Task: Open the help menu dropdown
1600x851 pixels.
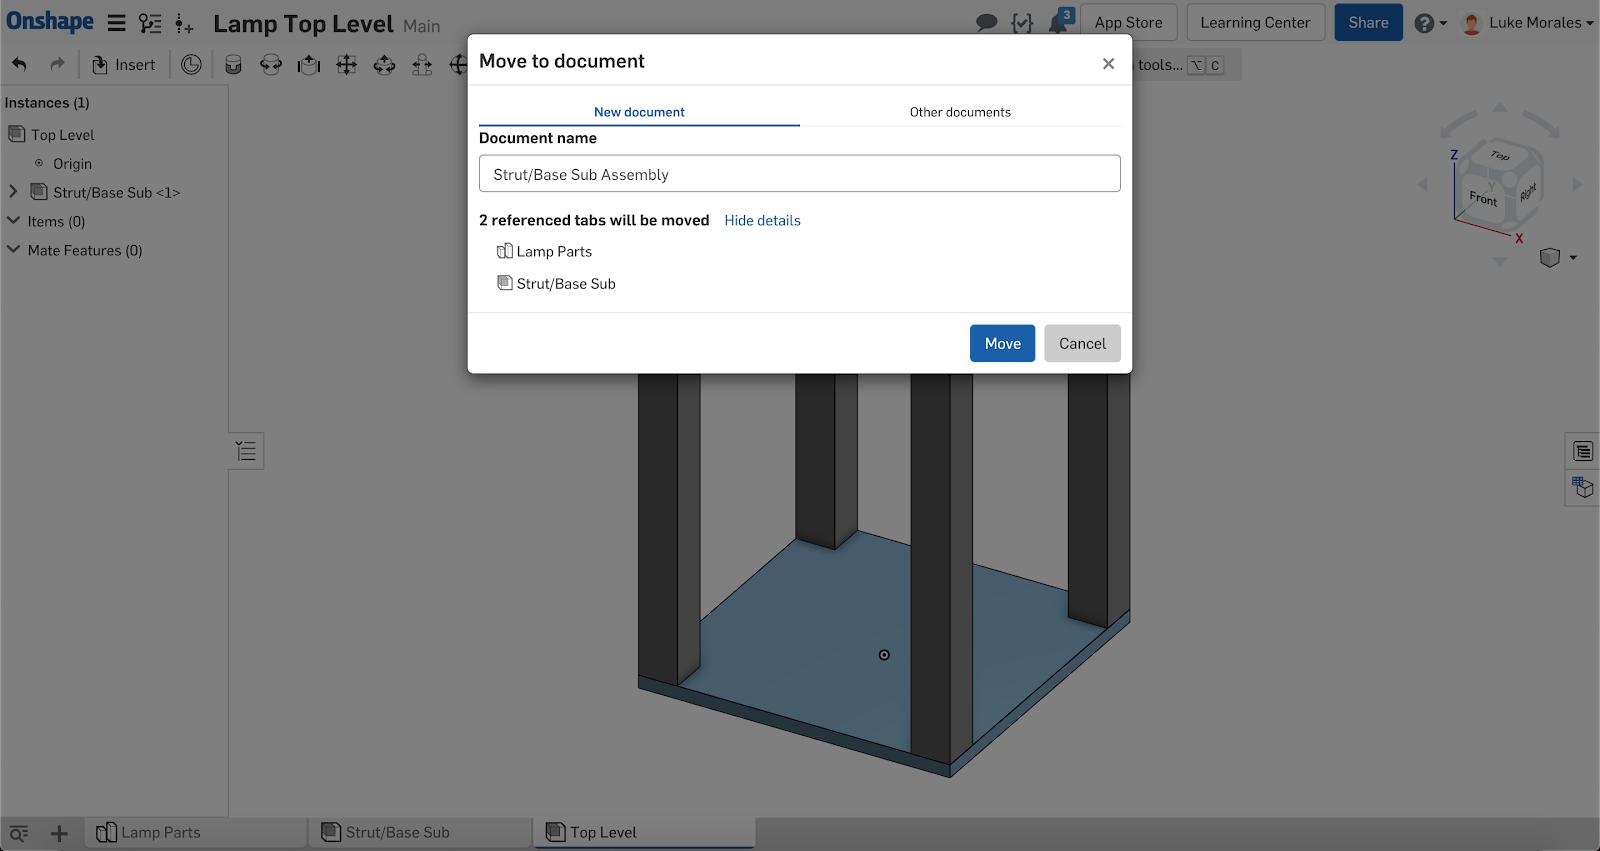Action: click(x=1430, y=23)
